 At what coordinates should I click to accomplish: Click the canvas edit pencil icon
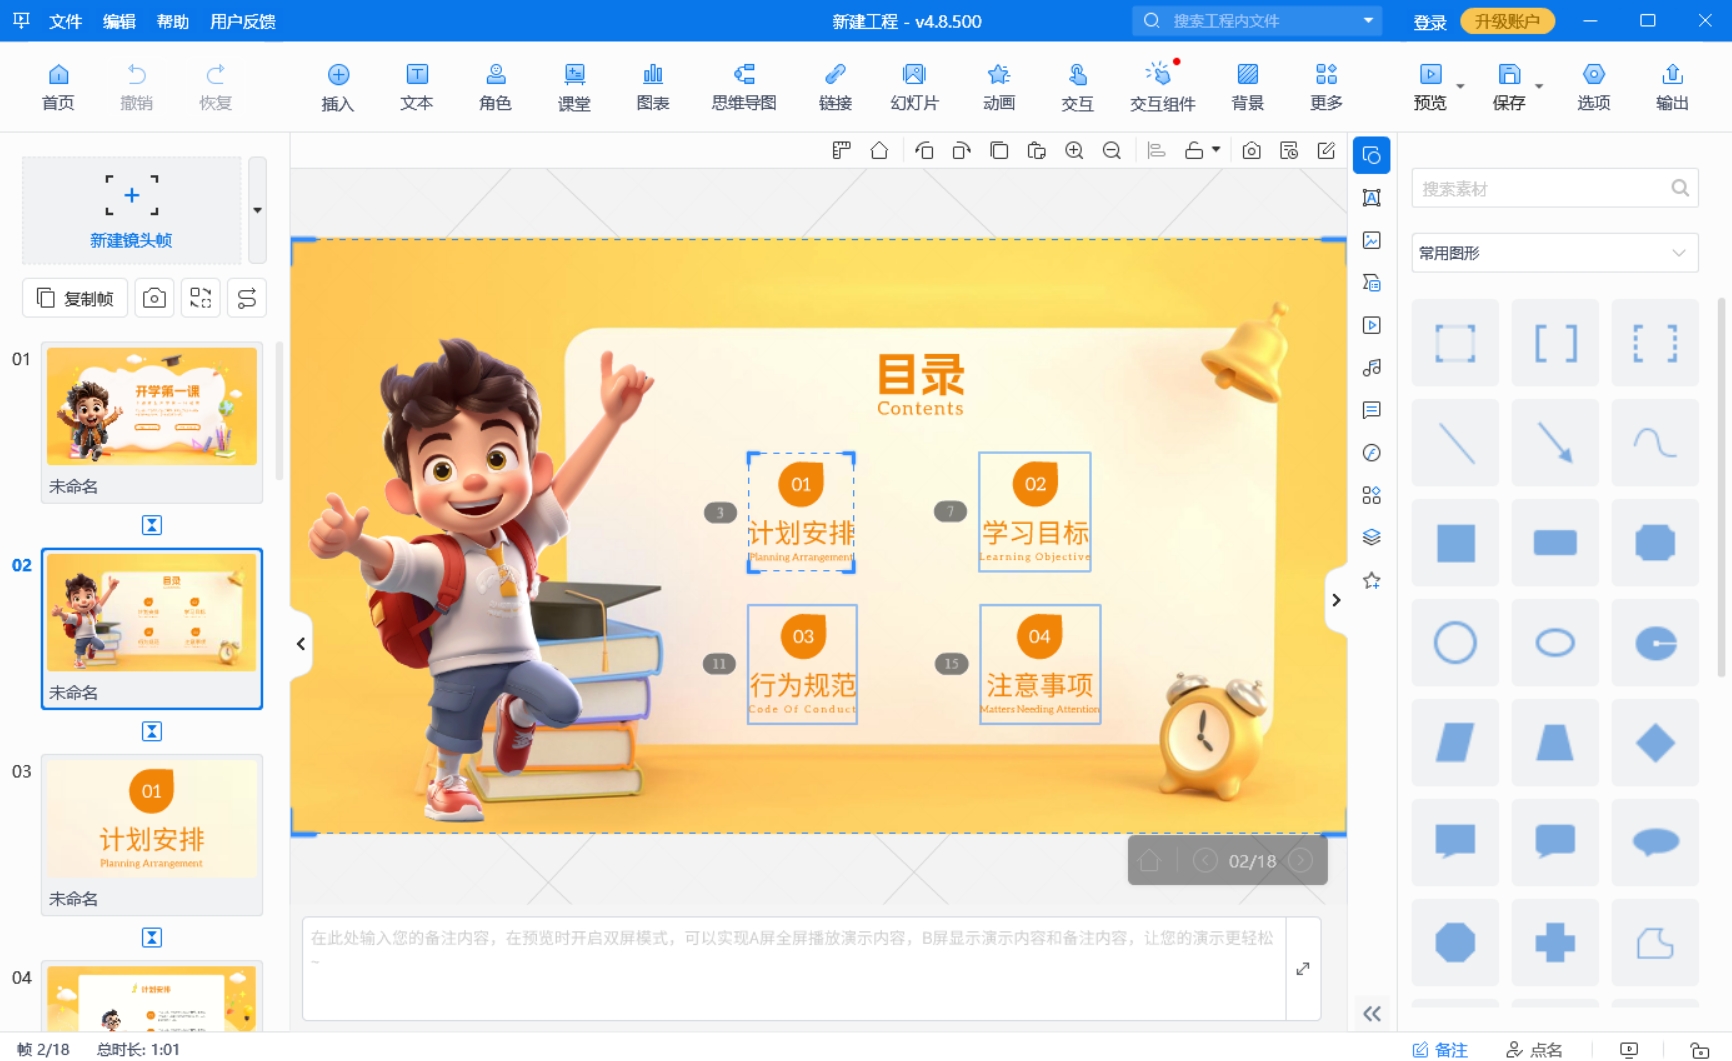1326,151
